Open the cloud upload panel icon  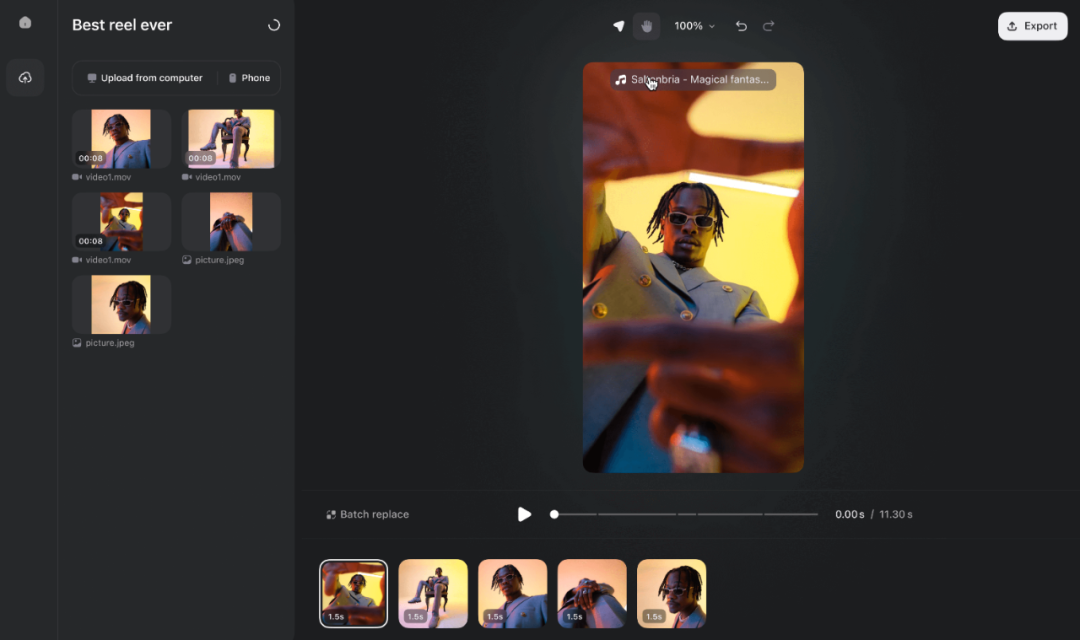25,77
